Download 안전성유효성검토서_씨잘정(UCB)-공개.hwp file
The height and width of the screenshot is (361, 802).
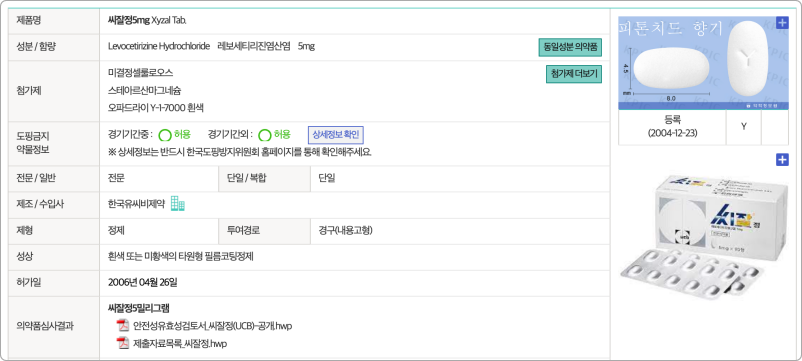pos(212,326)
